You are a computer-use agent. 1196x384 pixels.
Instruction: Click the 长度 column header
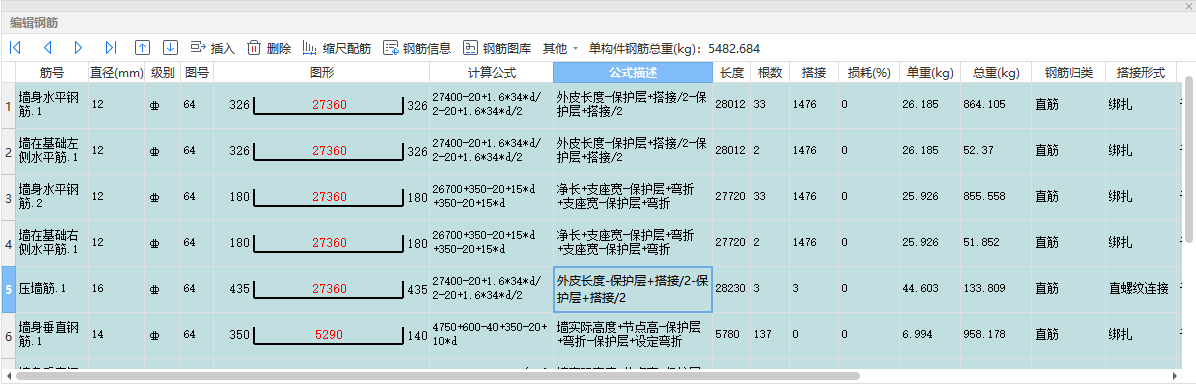coord(731,73)
